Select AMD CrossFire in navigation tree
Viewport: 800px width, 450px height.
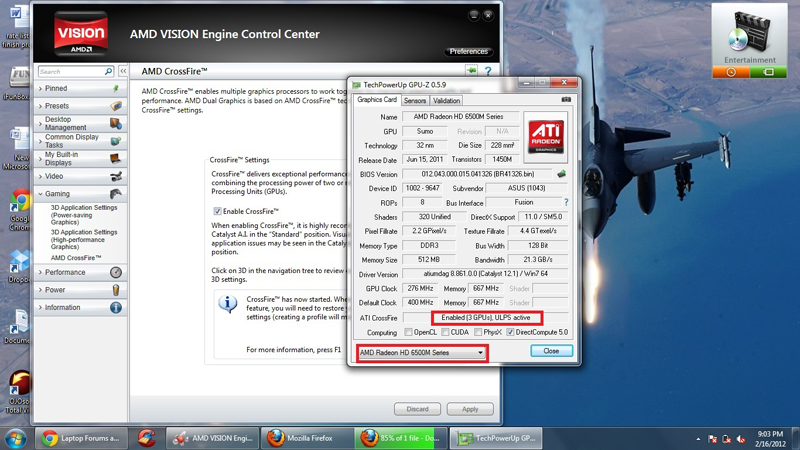(76, 258)
